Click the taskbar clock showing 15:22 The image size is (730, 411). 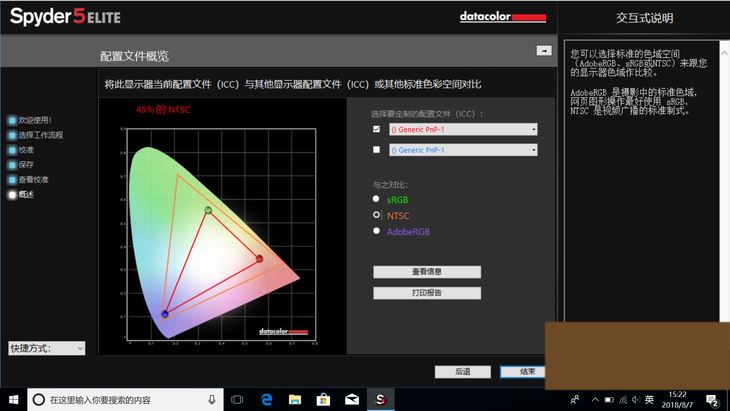point(677,400)
